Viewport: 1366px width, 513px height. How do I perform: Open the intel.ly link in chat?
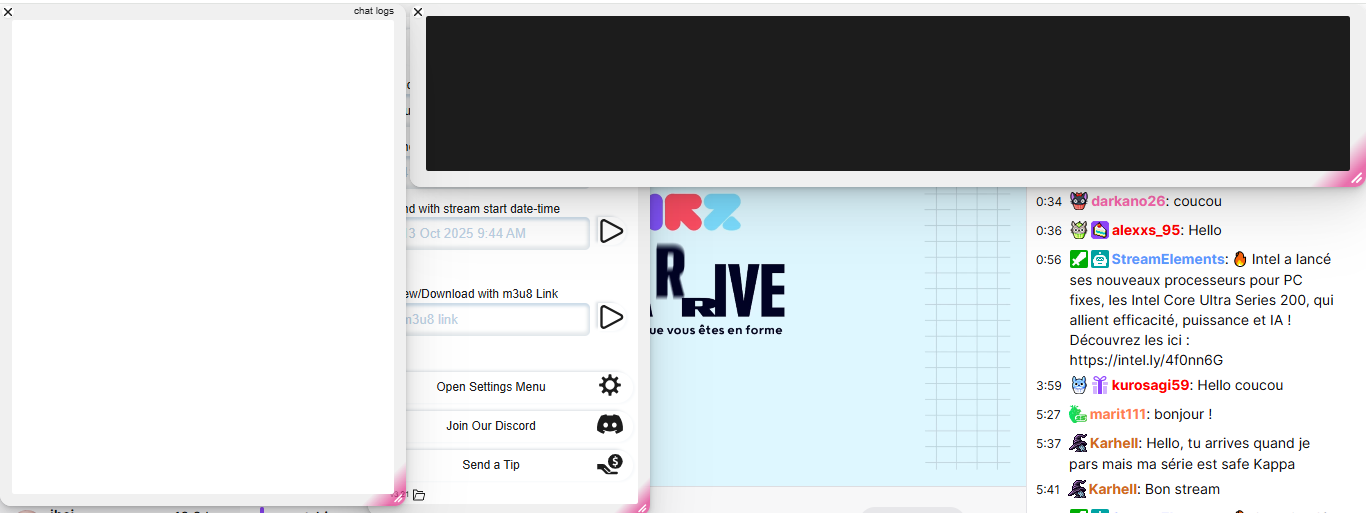point(1146,360)
